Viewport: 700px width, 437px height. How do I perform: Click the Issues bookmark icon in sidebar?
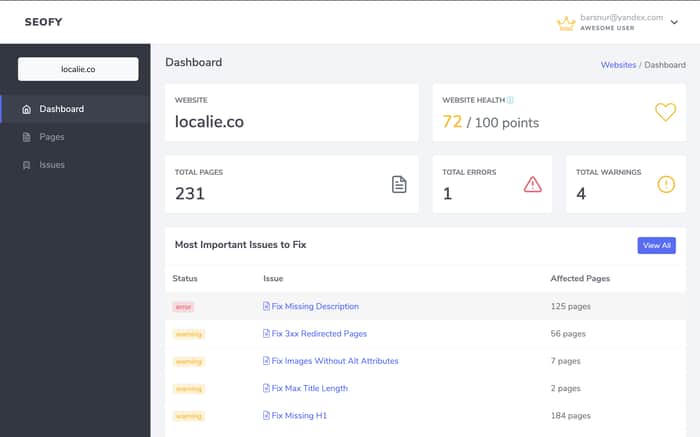coord(27,165)
